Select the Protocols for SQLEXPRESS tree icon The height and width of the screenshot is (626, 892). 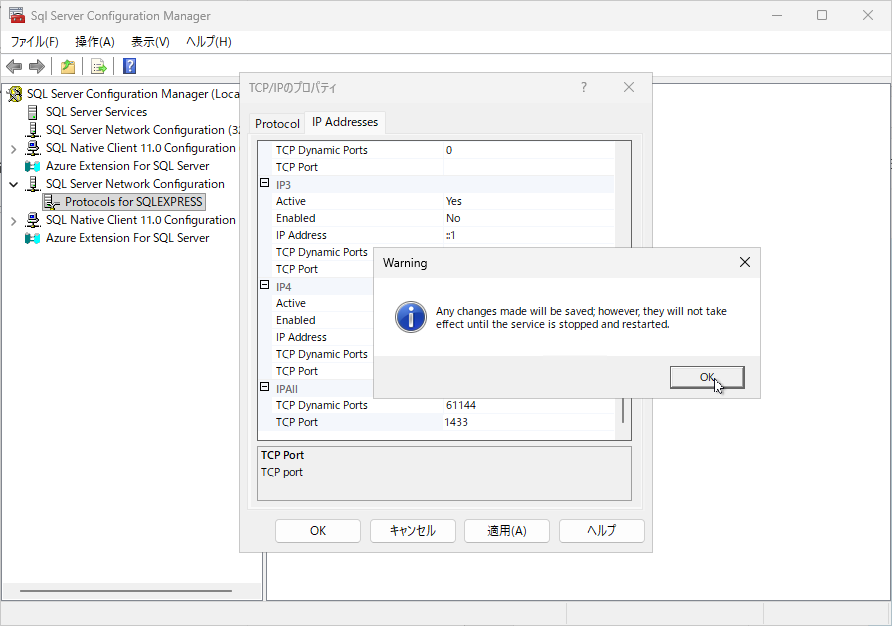click(52, 202)
